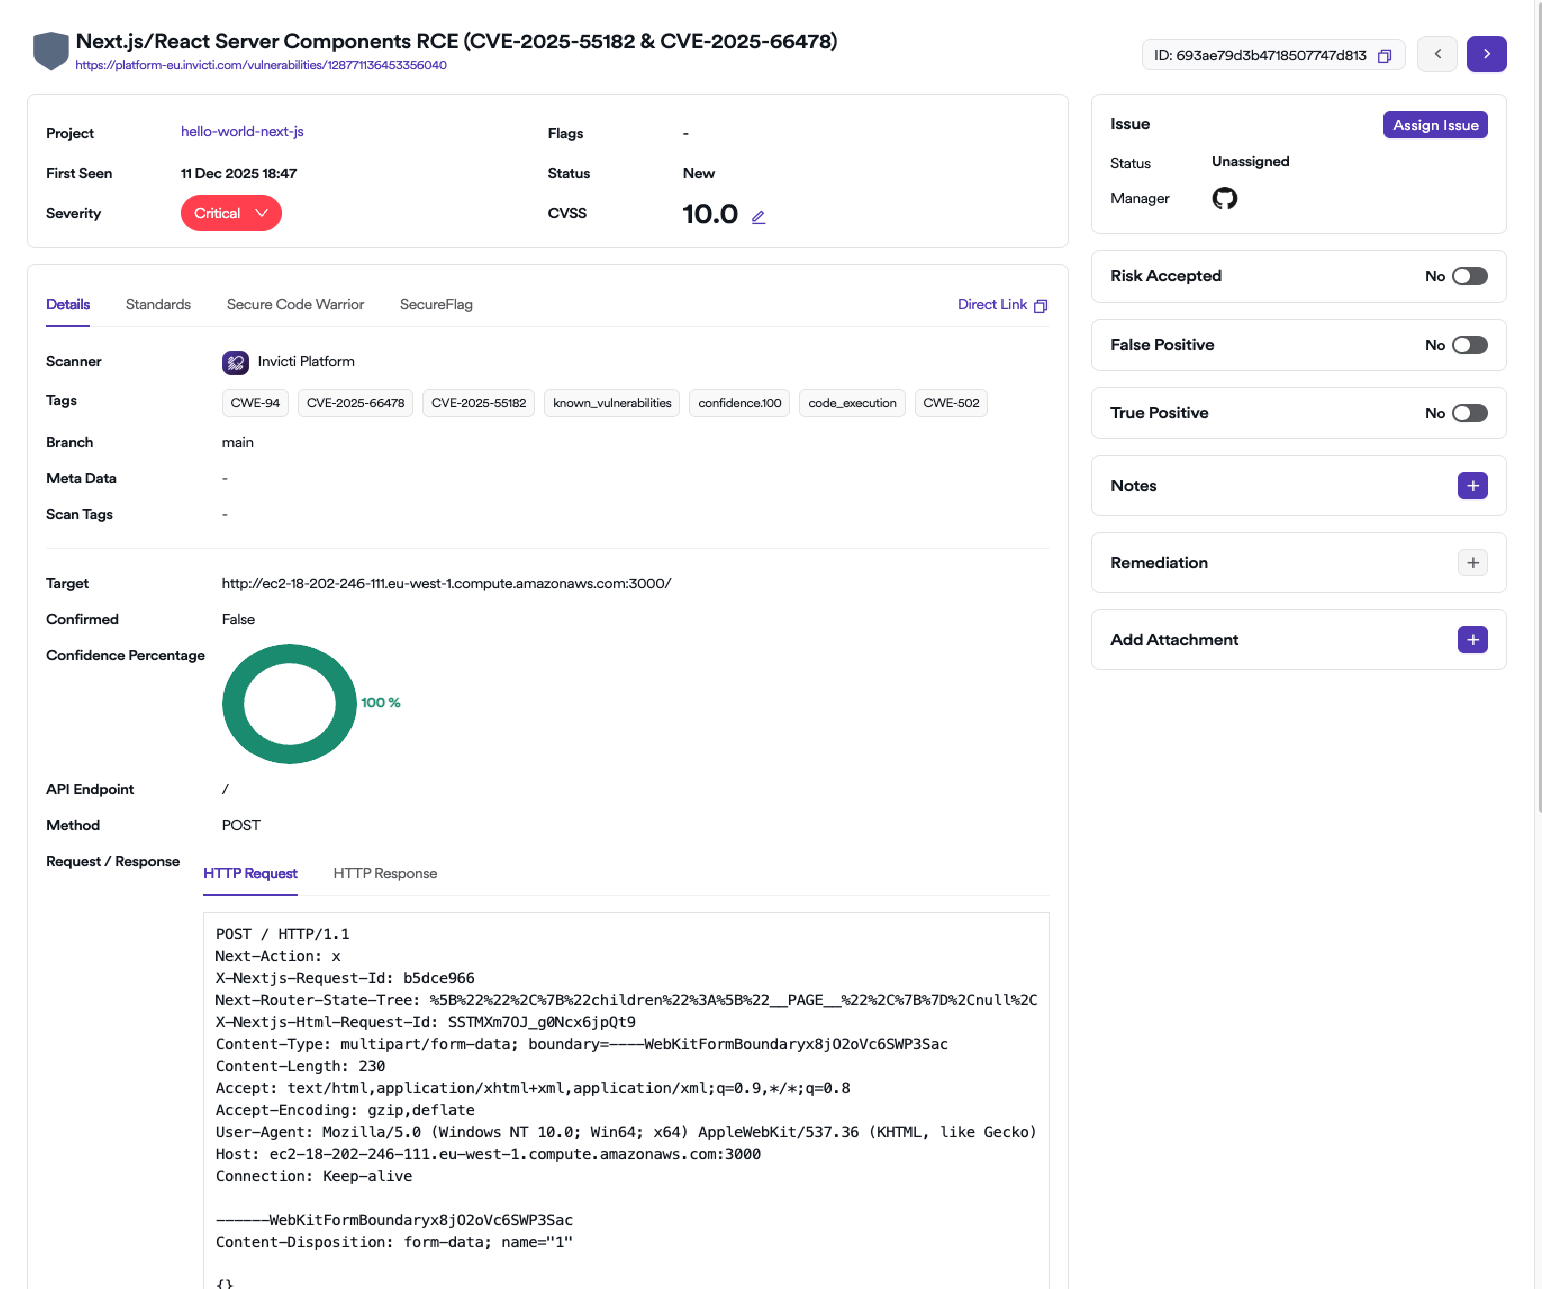1542x1289 pixels.
Task: Switch to the Details tab
Action: [x=68, y=304]
